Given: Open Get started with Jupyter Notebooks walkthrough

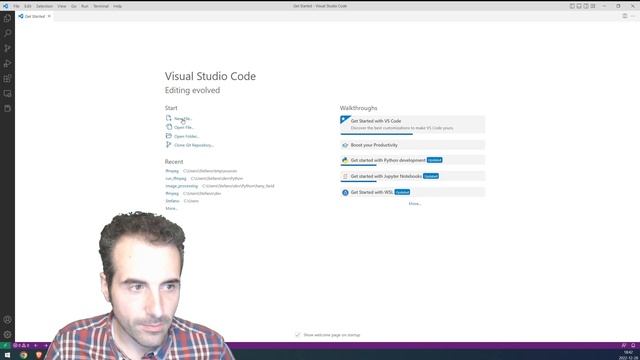Looking at the screenshot, I should click(413, 176).
